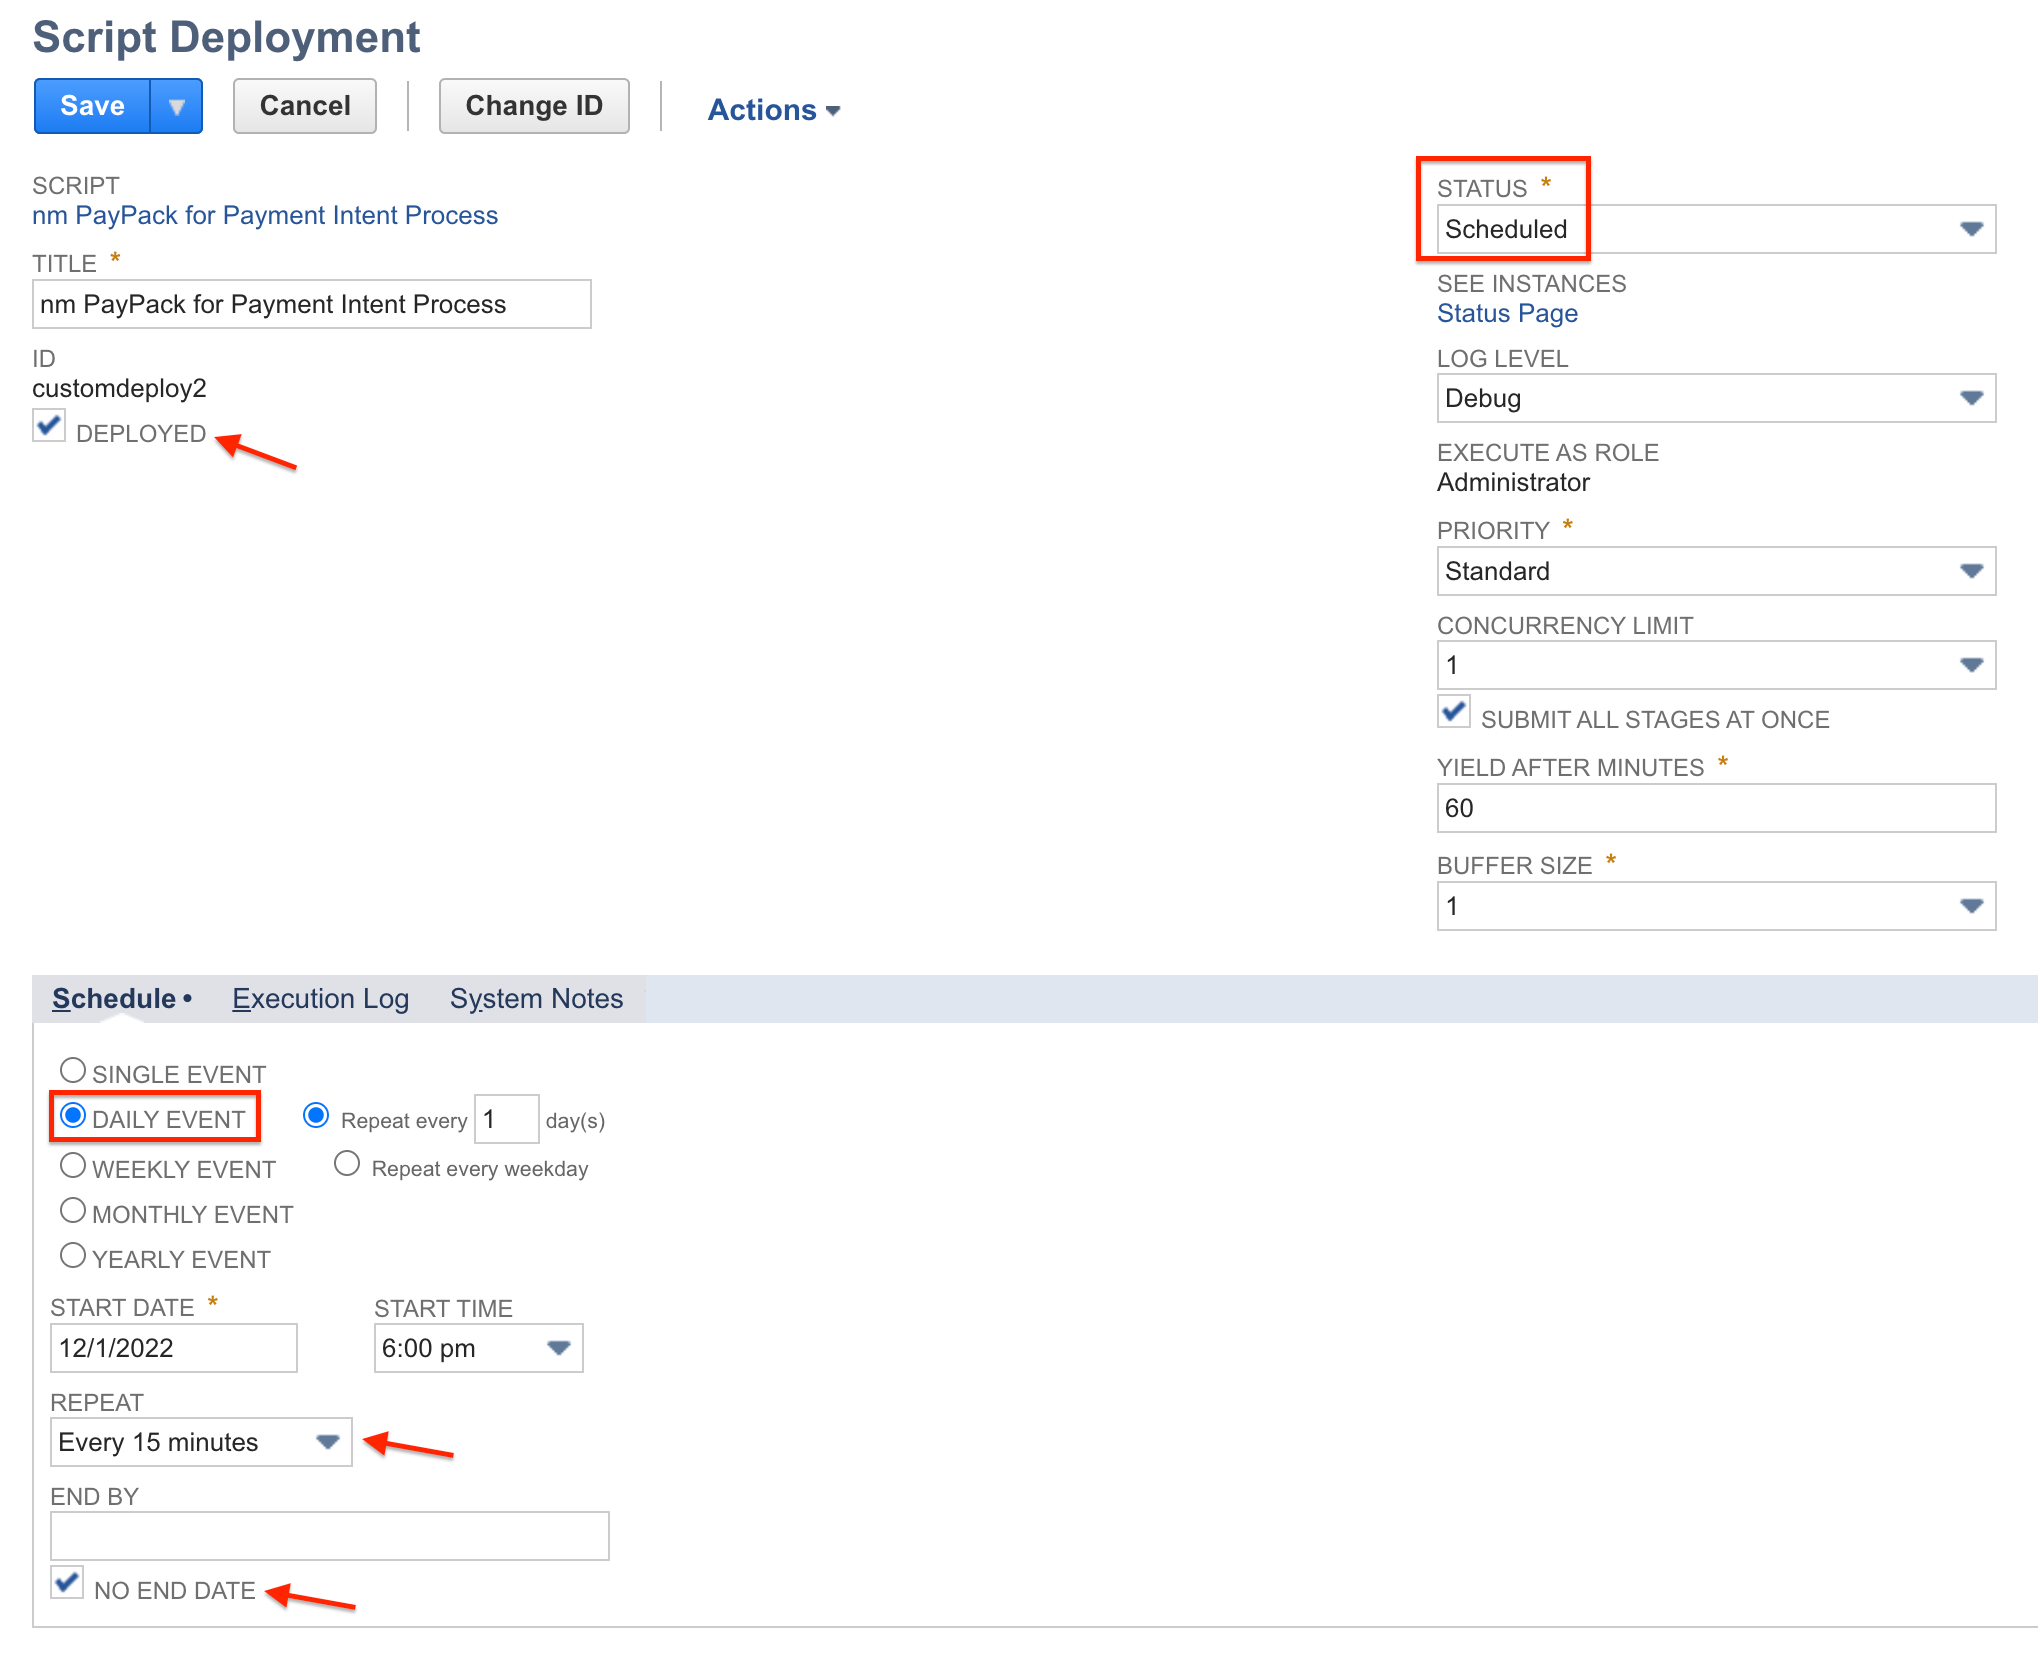Open the Status dropdown arrow
2038x1660 pixels.
[x=1970, y=229]
